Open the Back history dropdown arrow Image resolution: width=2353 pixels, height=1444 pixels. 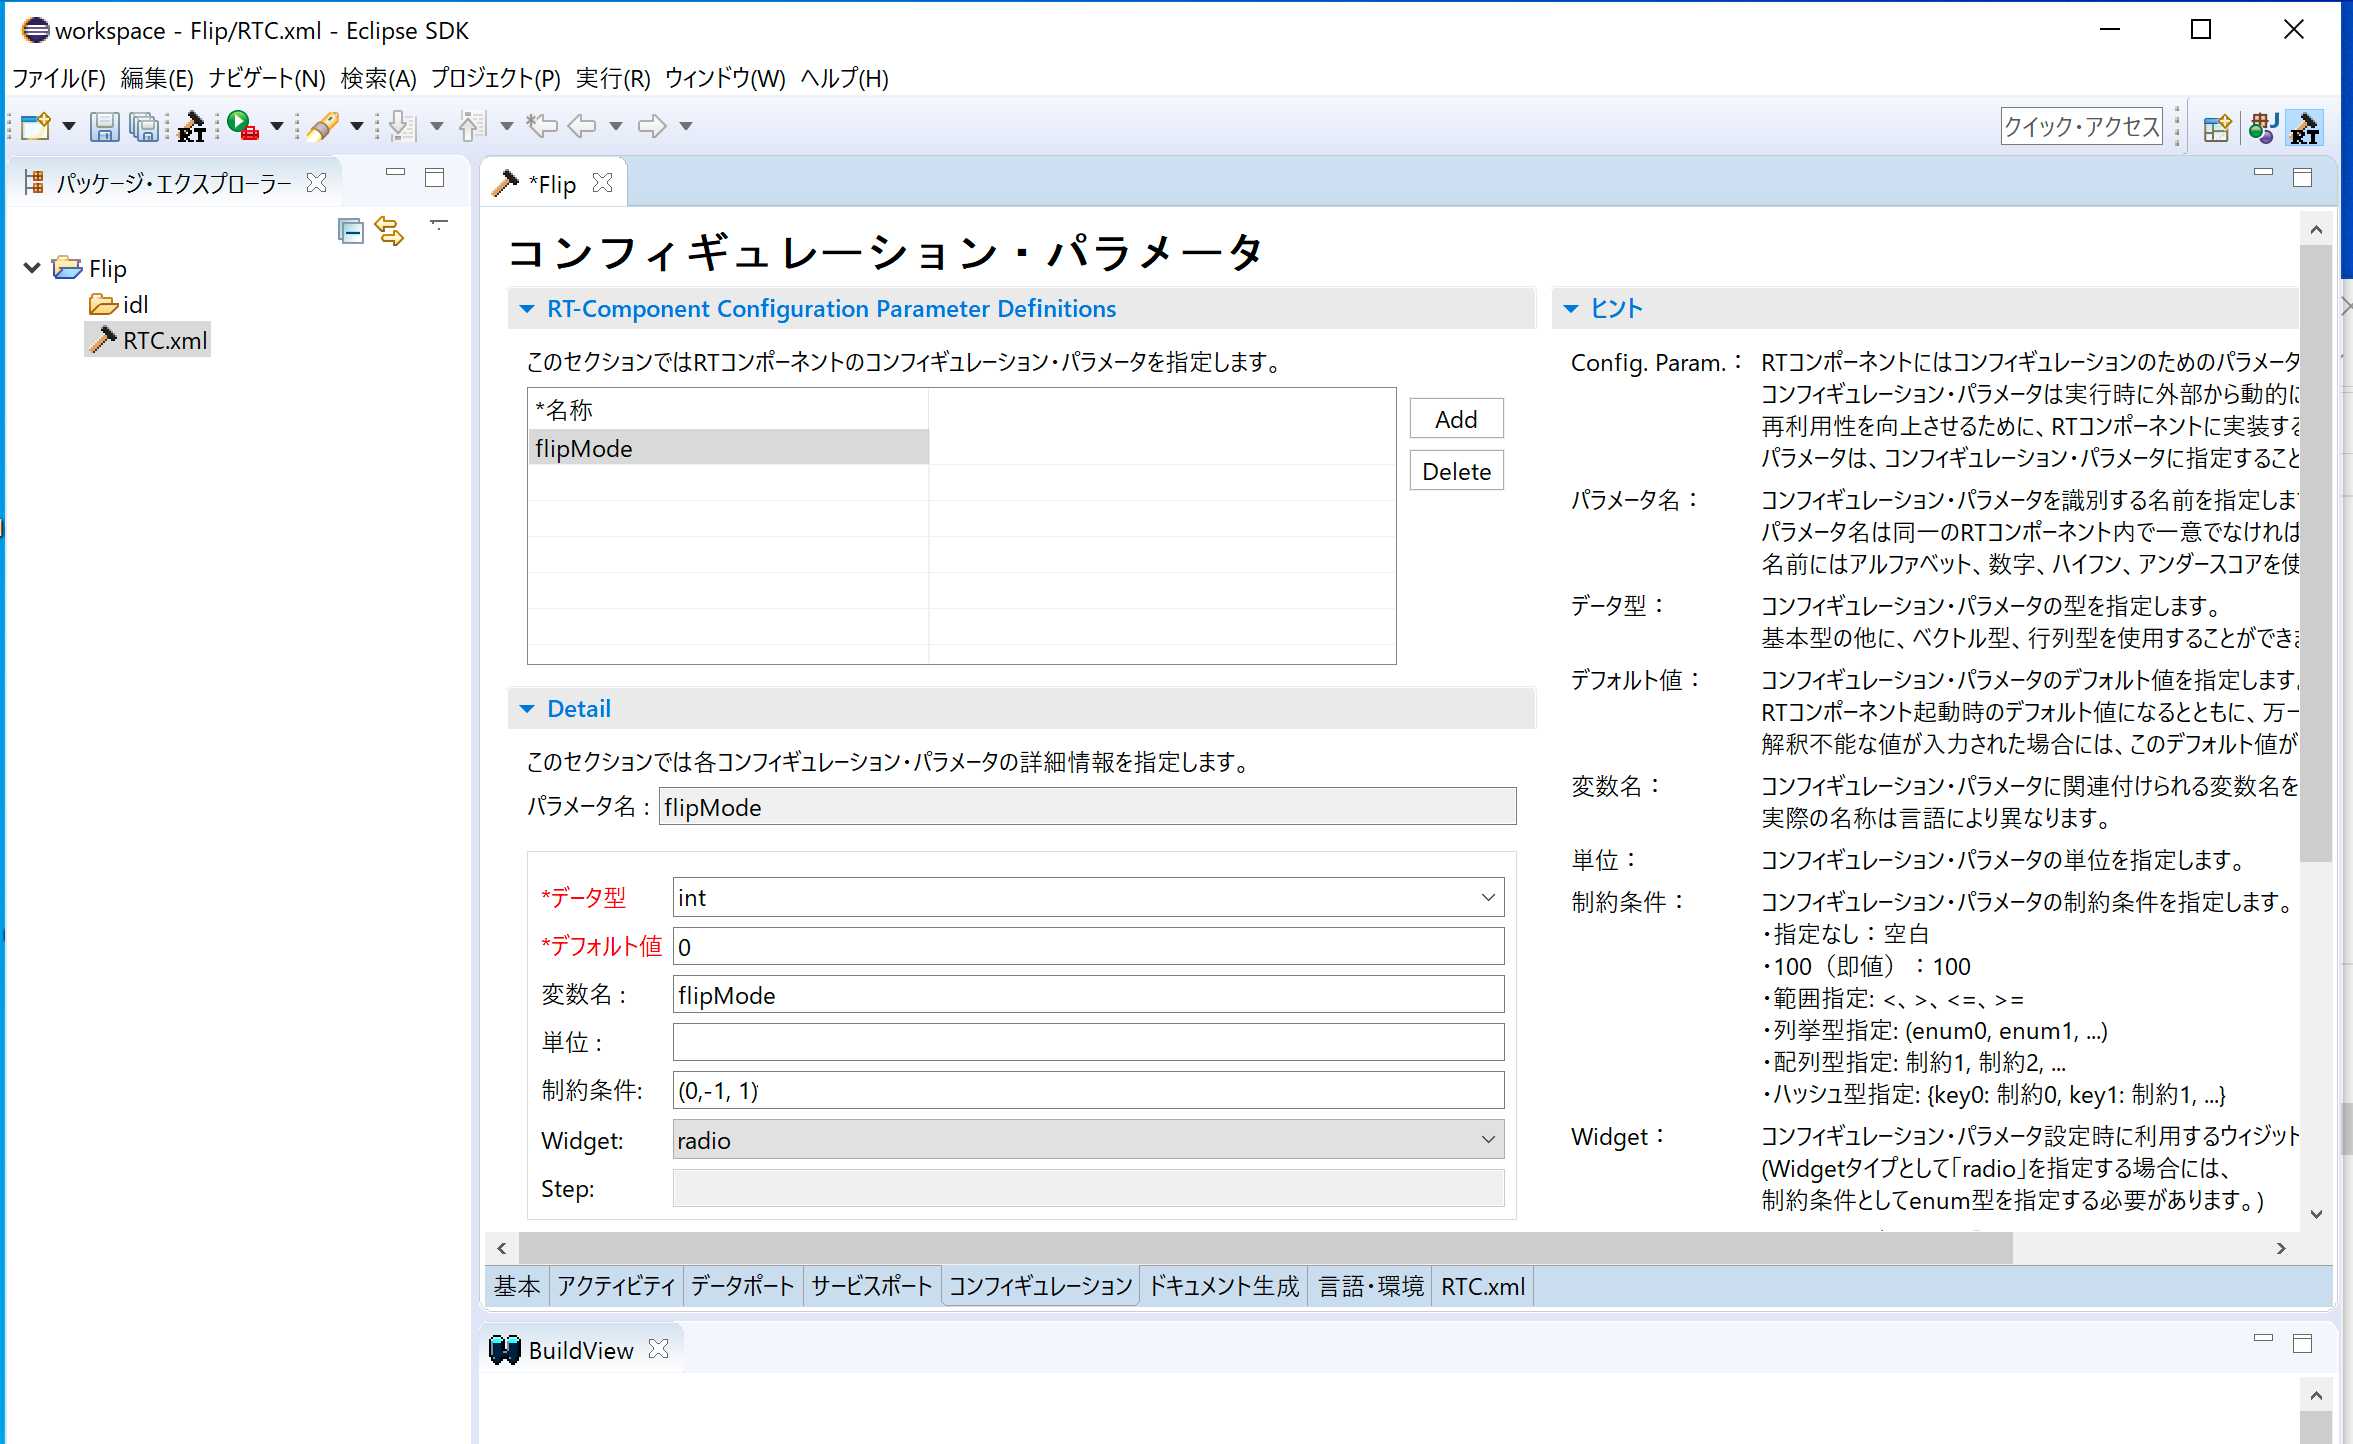616,126
